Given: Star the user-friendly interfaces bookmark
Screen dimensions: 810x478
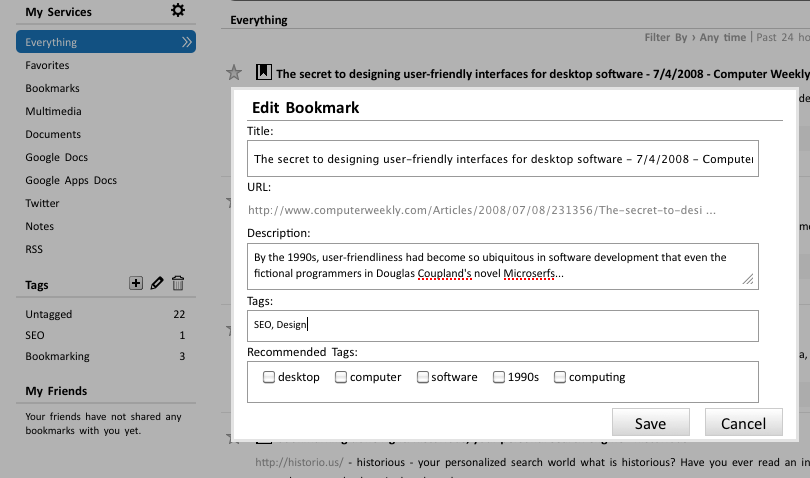Looking at the screenshot, I should coord(234,72).
